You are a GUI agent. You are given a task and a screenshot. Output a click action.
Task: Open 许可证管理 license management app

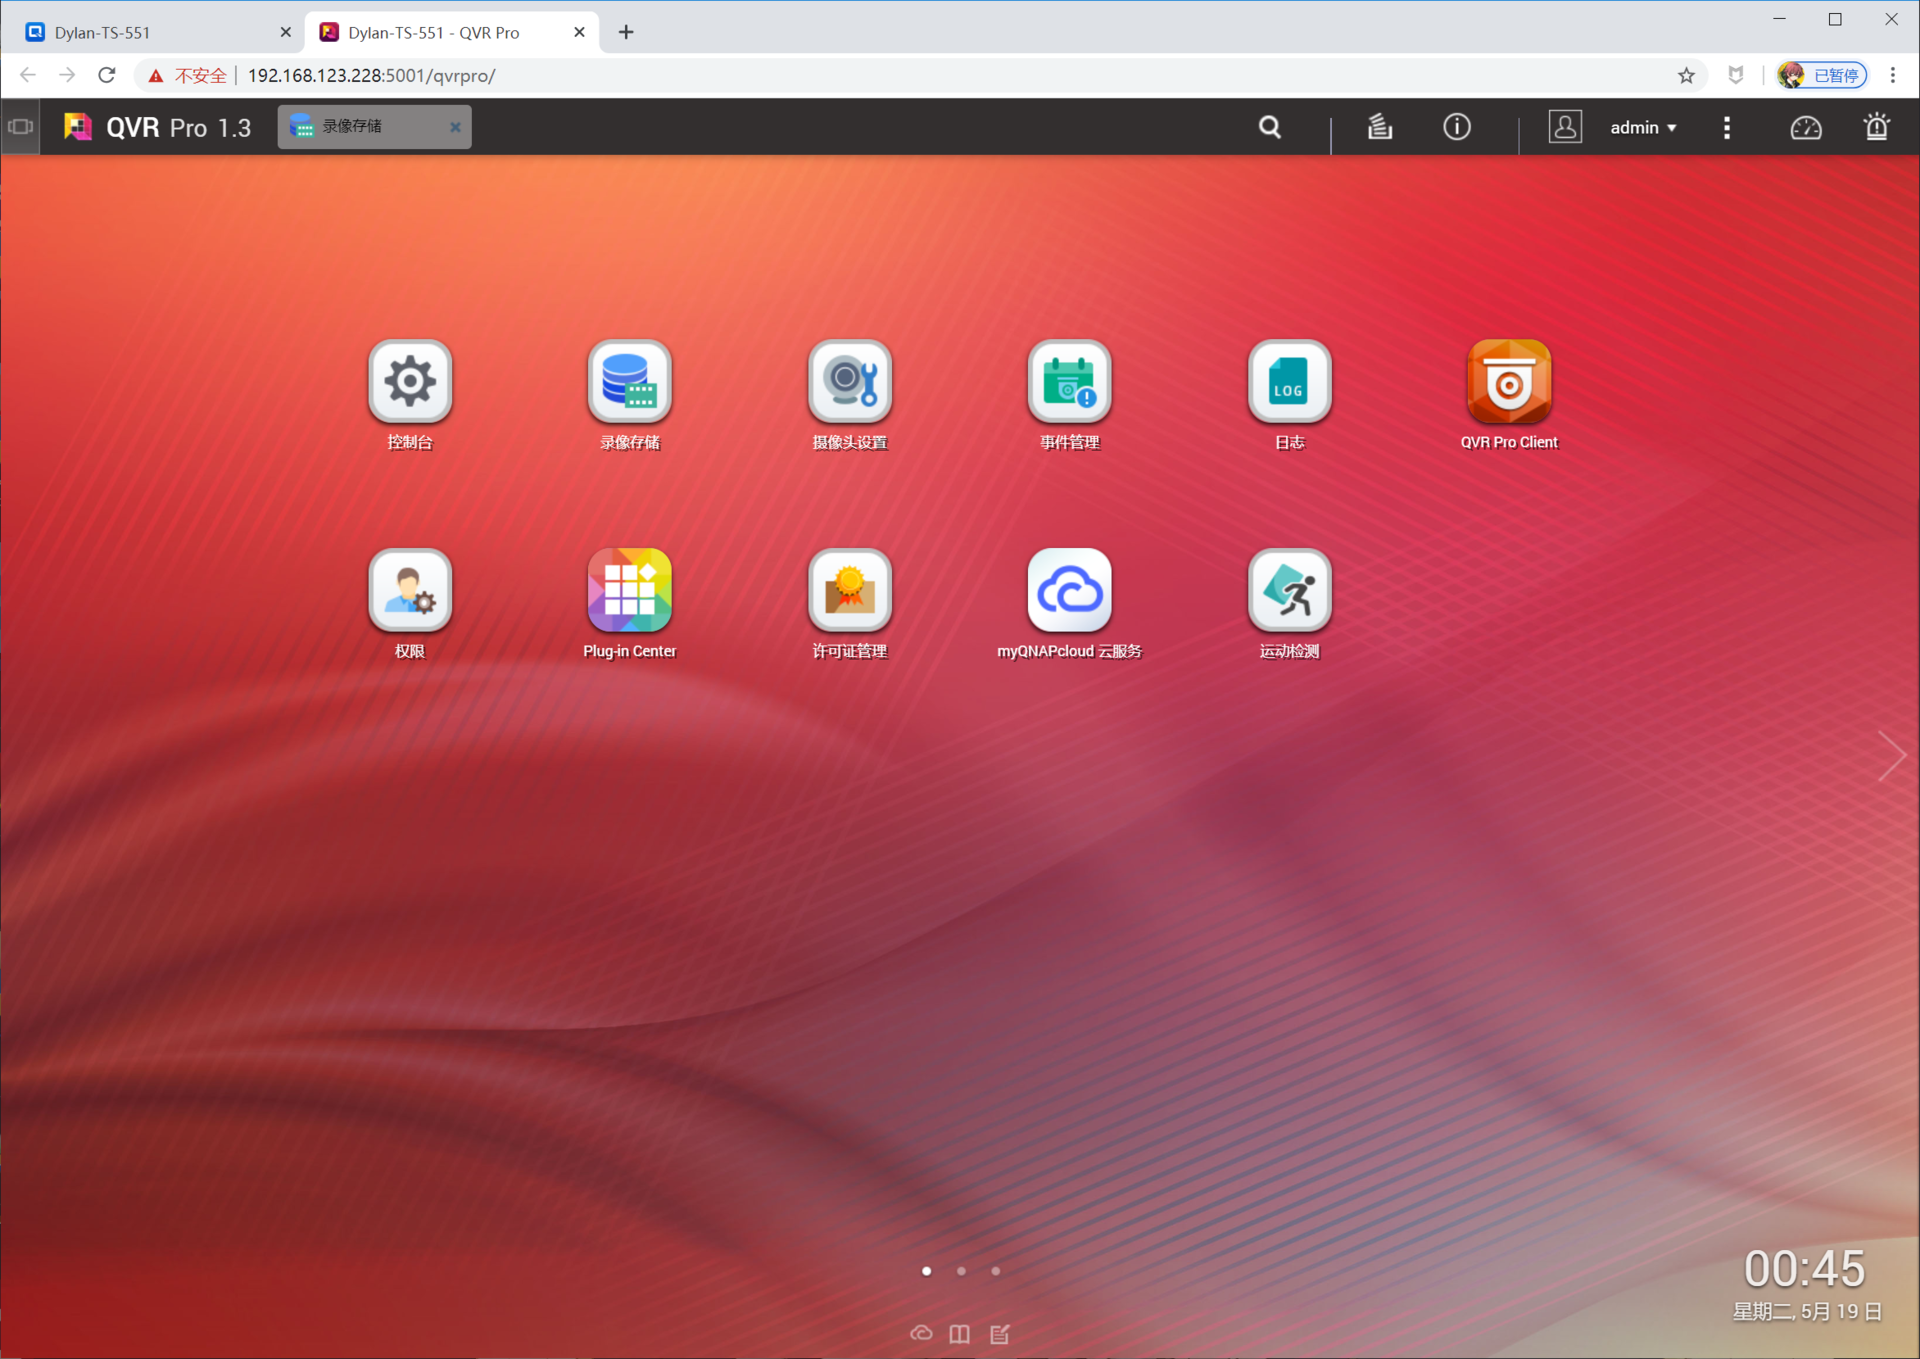click(849, 590)
